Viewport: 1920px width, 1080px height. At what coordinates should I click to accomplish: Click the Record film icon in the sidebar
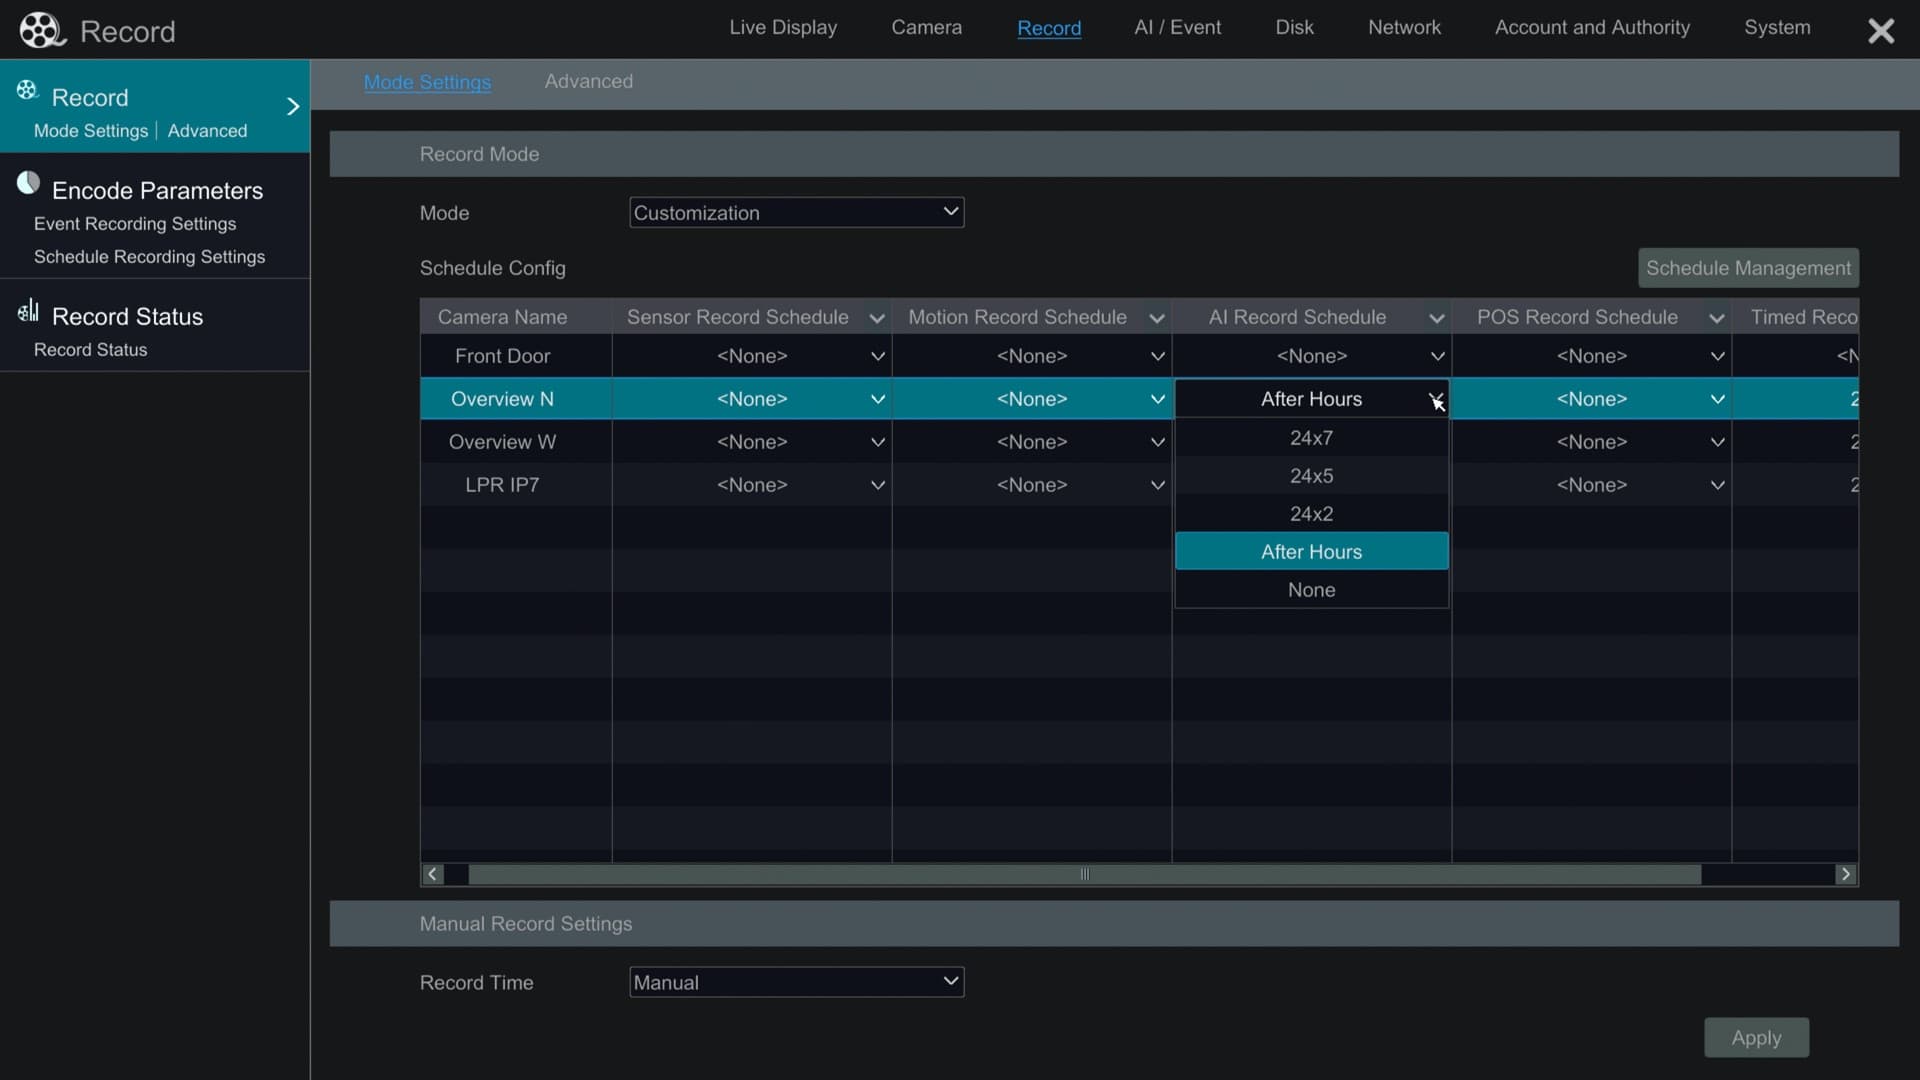(27, 89)
